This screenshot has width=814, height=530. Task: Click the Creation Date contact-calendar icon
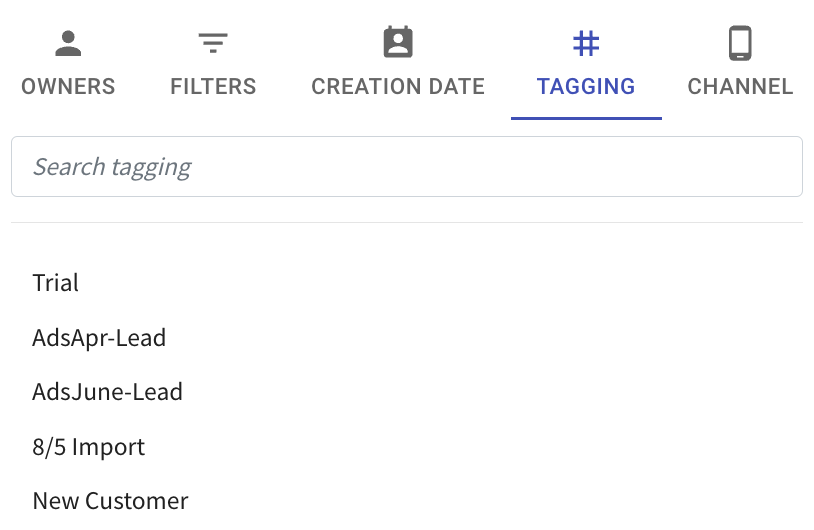tap(398, 42)
